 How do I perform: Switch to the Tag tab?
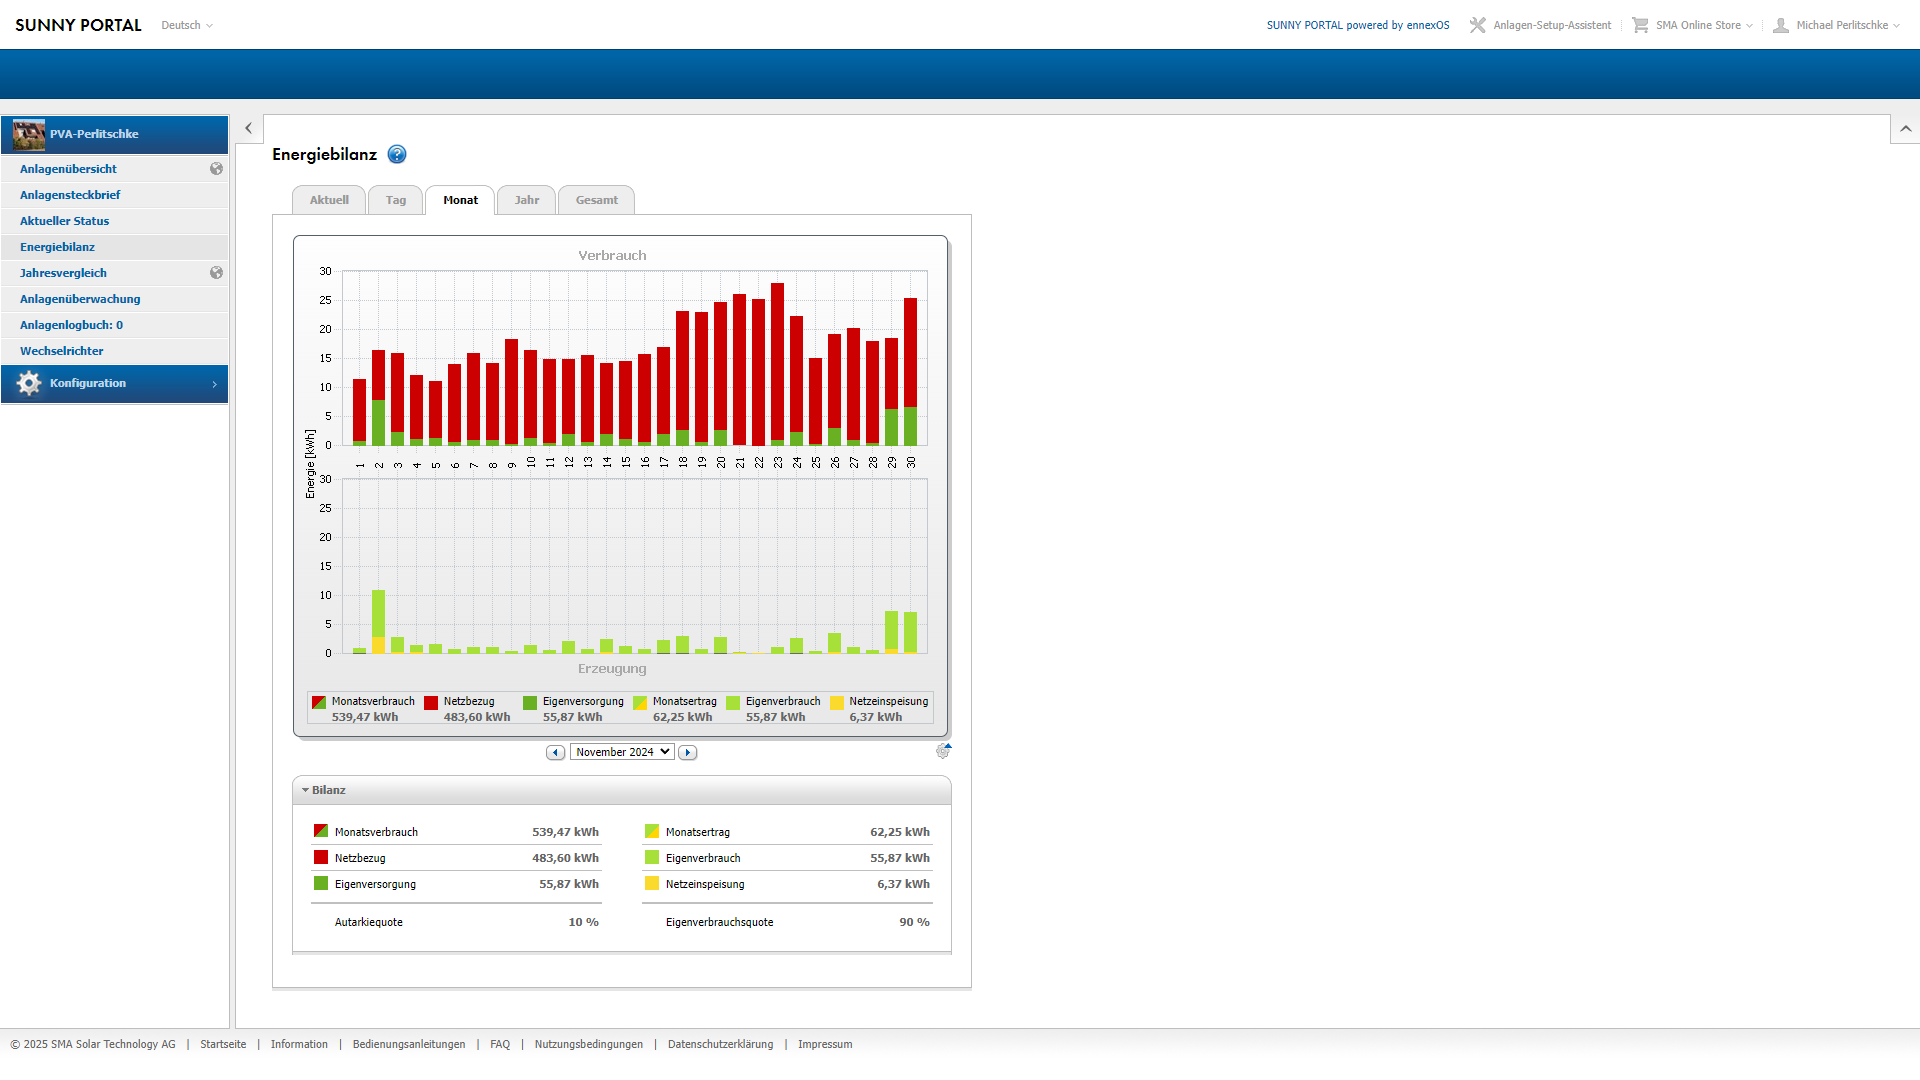tap(396, 200)
